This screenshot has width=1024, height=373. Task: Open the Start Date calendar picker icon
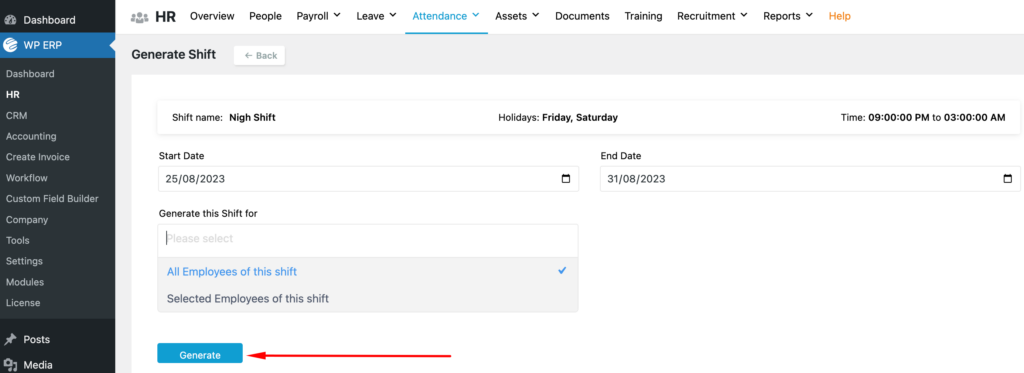(x=566, y=179)
